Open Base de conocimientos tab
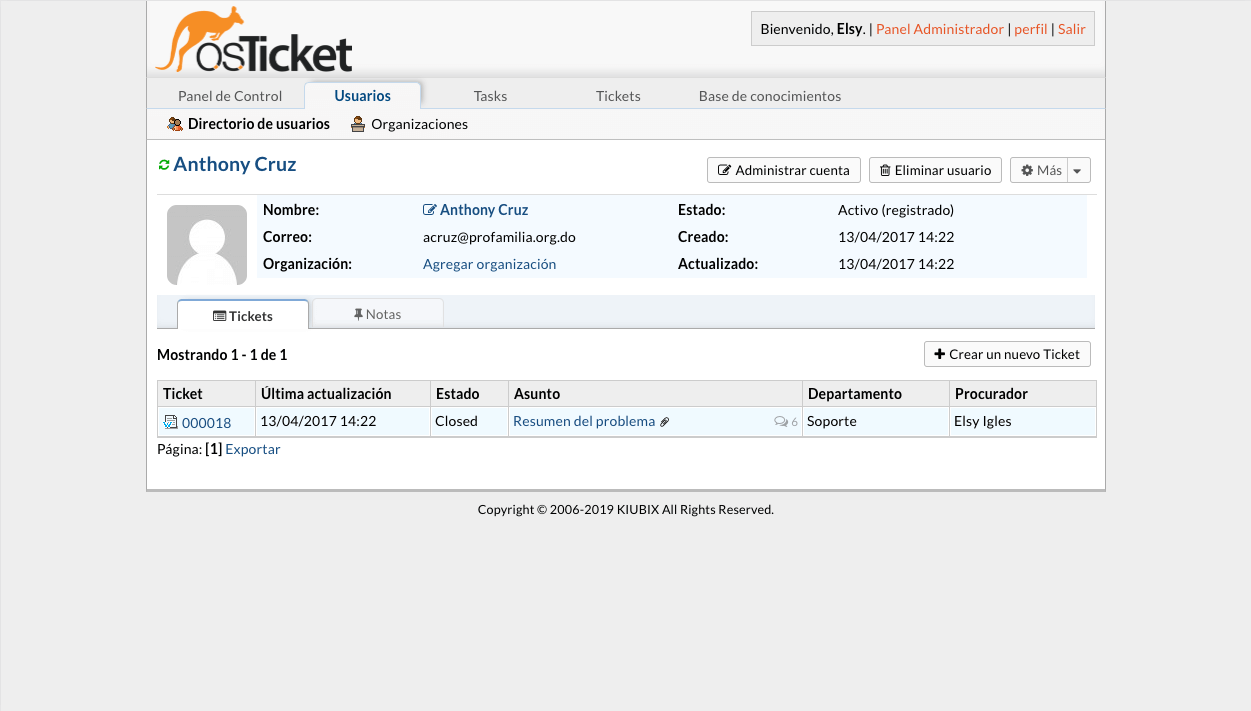The width and height of the screenshot is (1251, 711). click(x=769, y=96)
